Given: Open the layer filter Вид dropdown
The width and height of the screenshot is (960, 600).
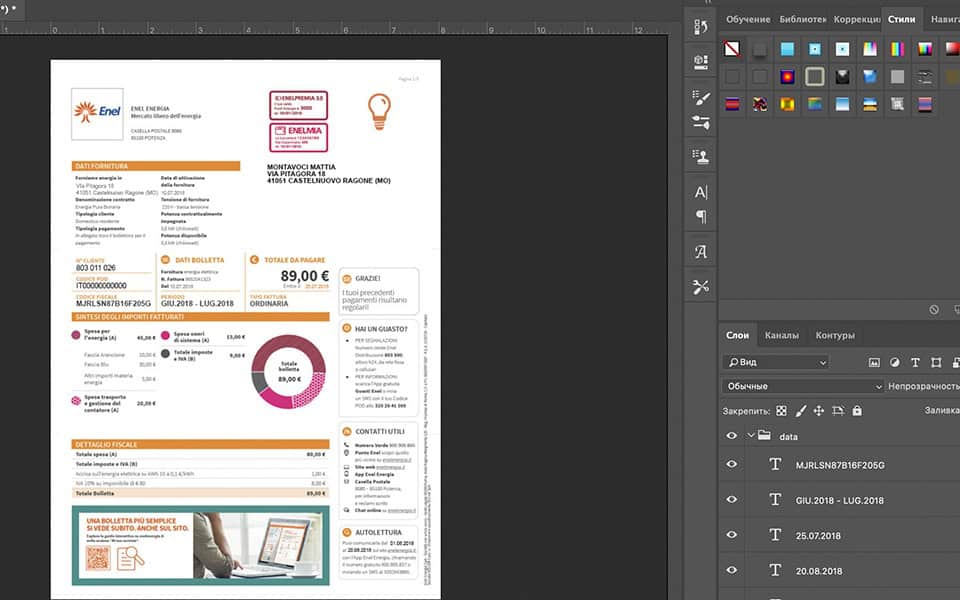Looking at the screenshot, I should [x=775, y=362].
